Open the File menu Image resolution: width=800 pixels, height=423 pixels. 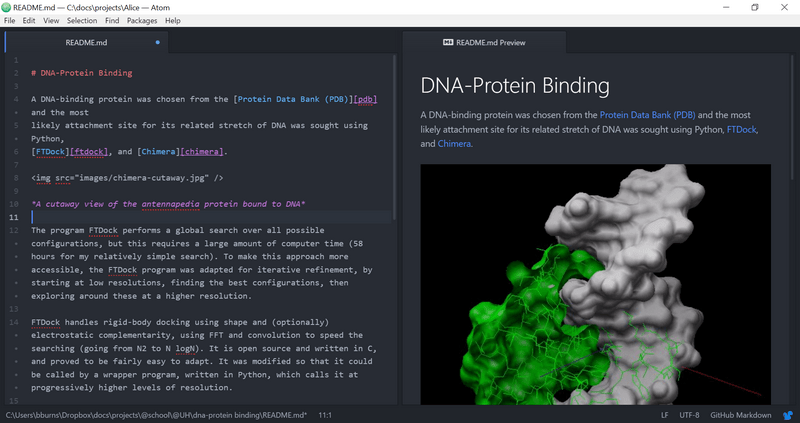pos(9,21)
